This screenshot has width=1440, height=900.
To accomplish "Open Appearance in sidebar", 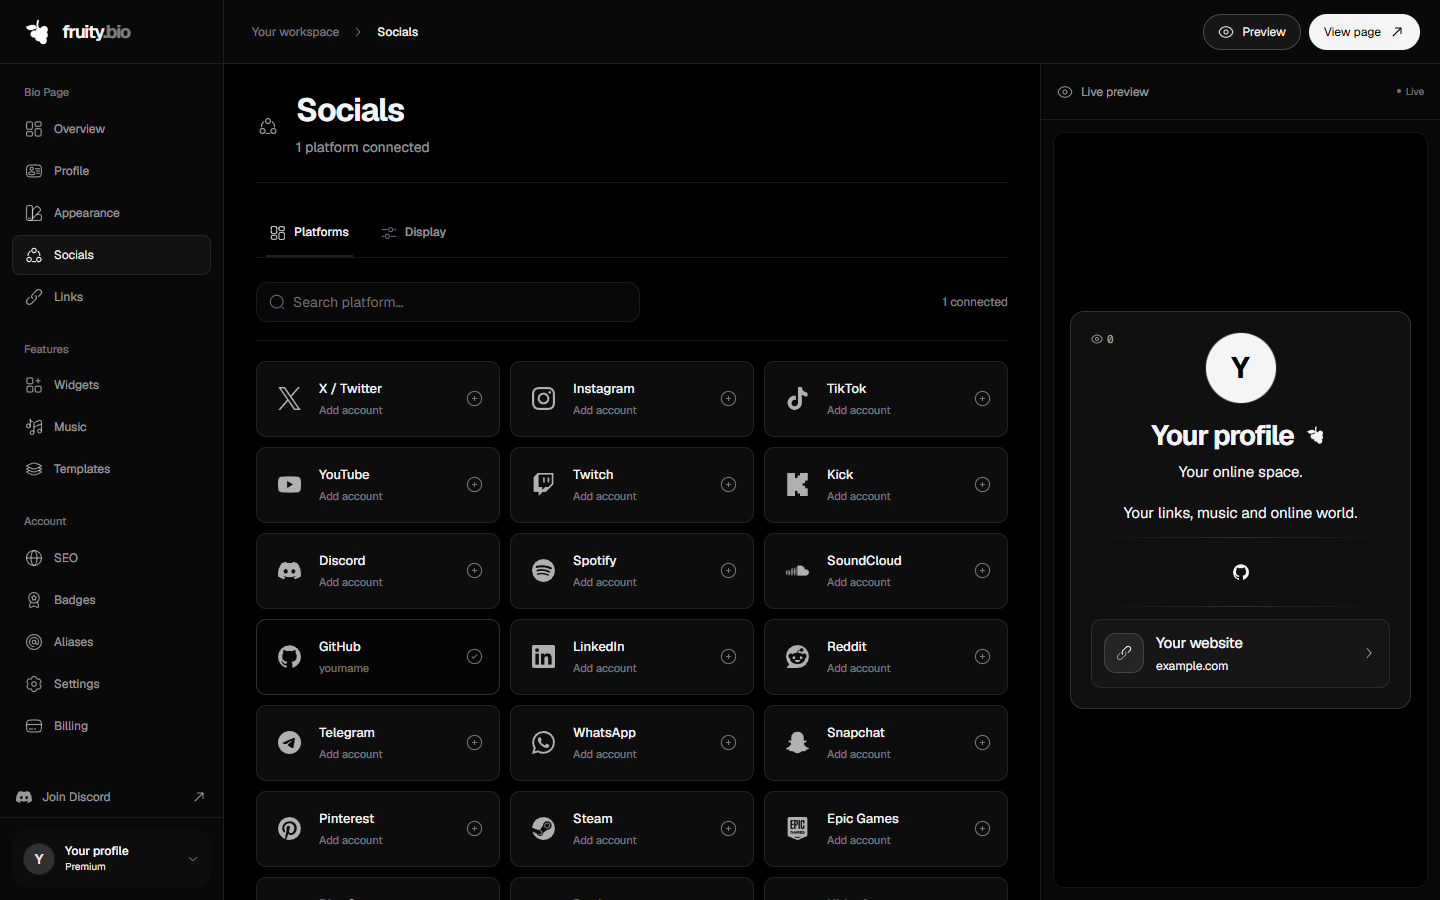I will coord(111,213).
